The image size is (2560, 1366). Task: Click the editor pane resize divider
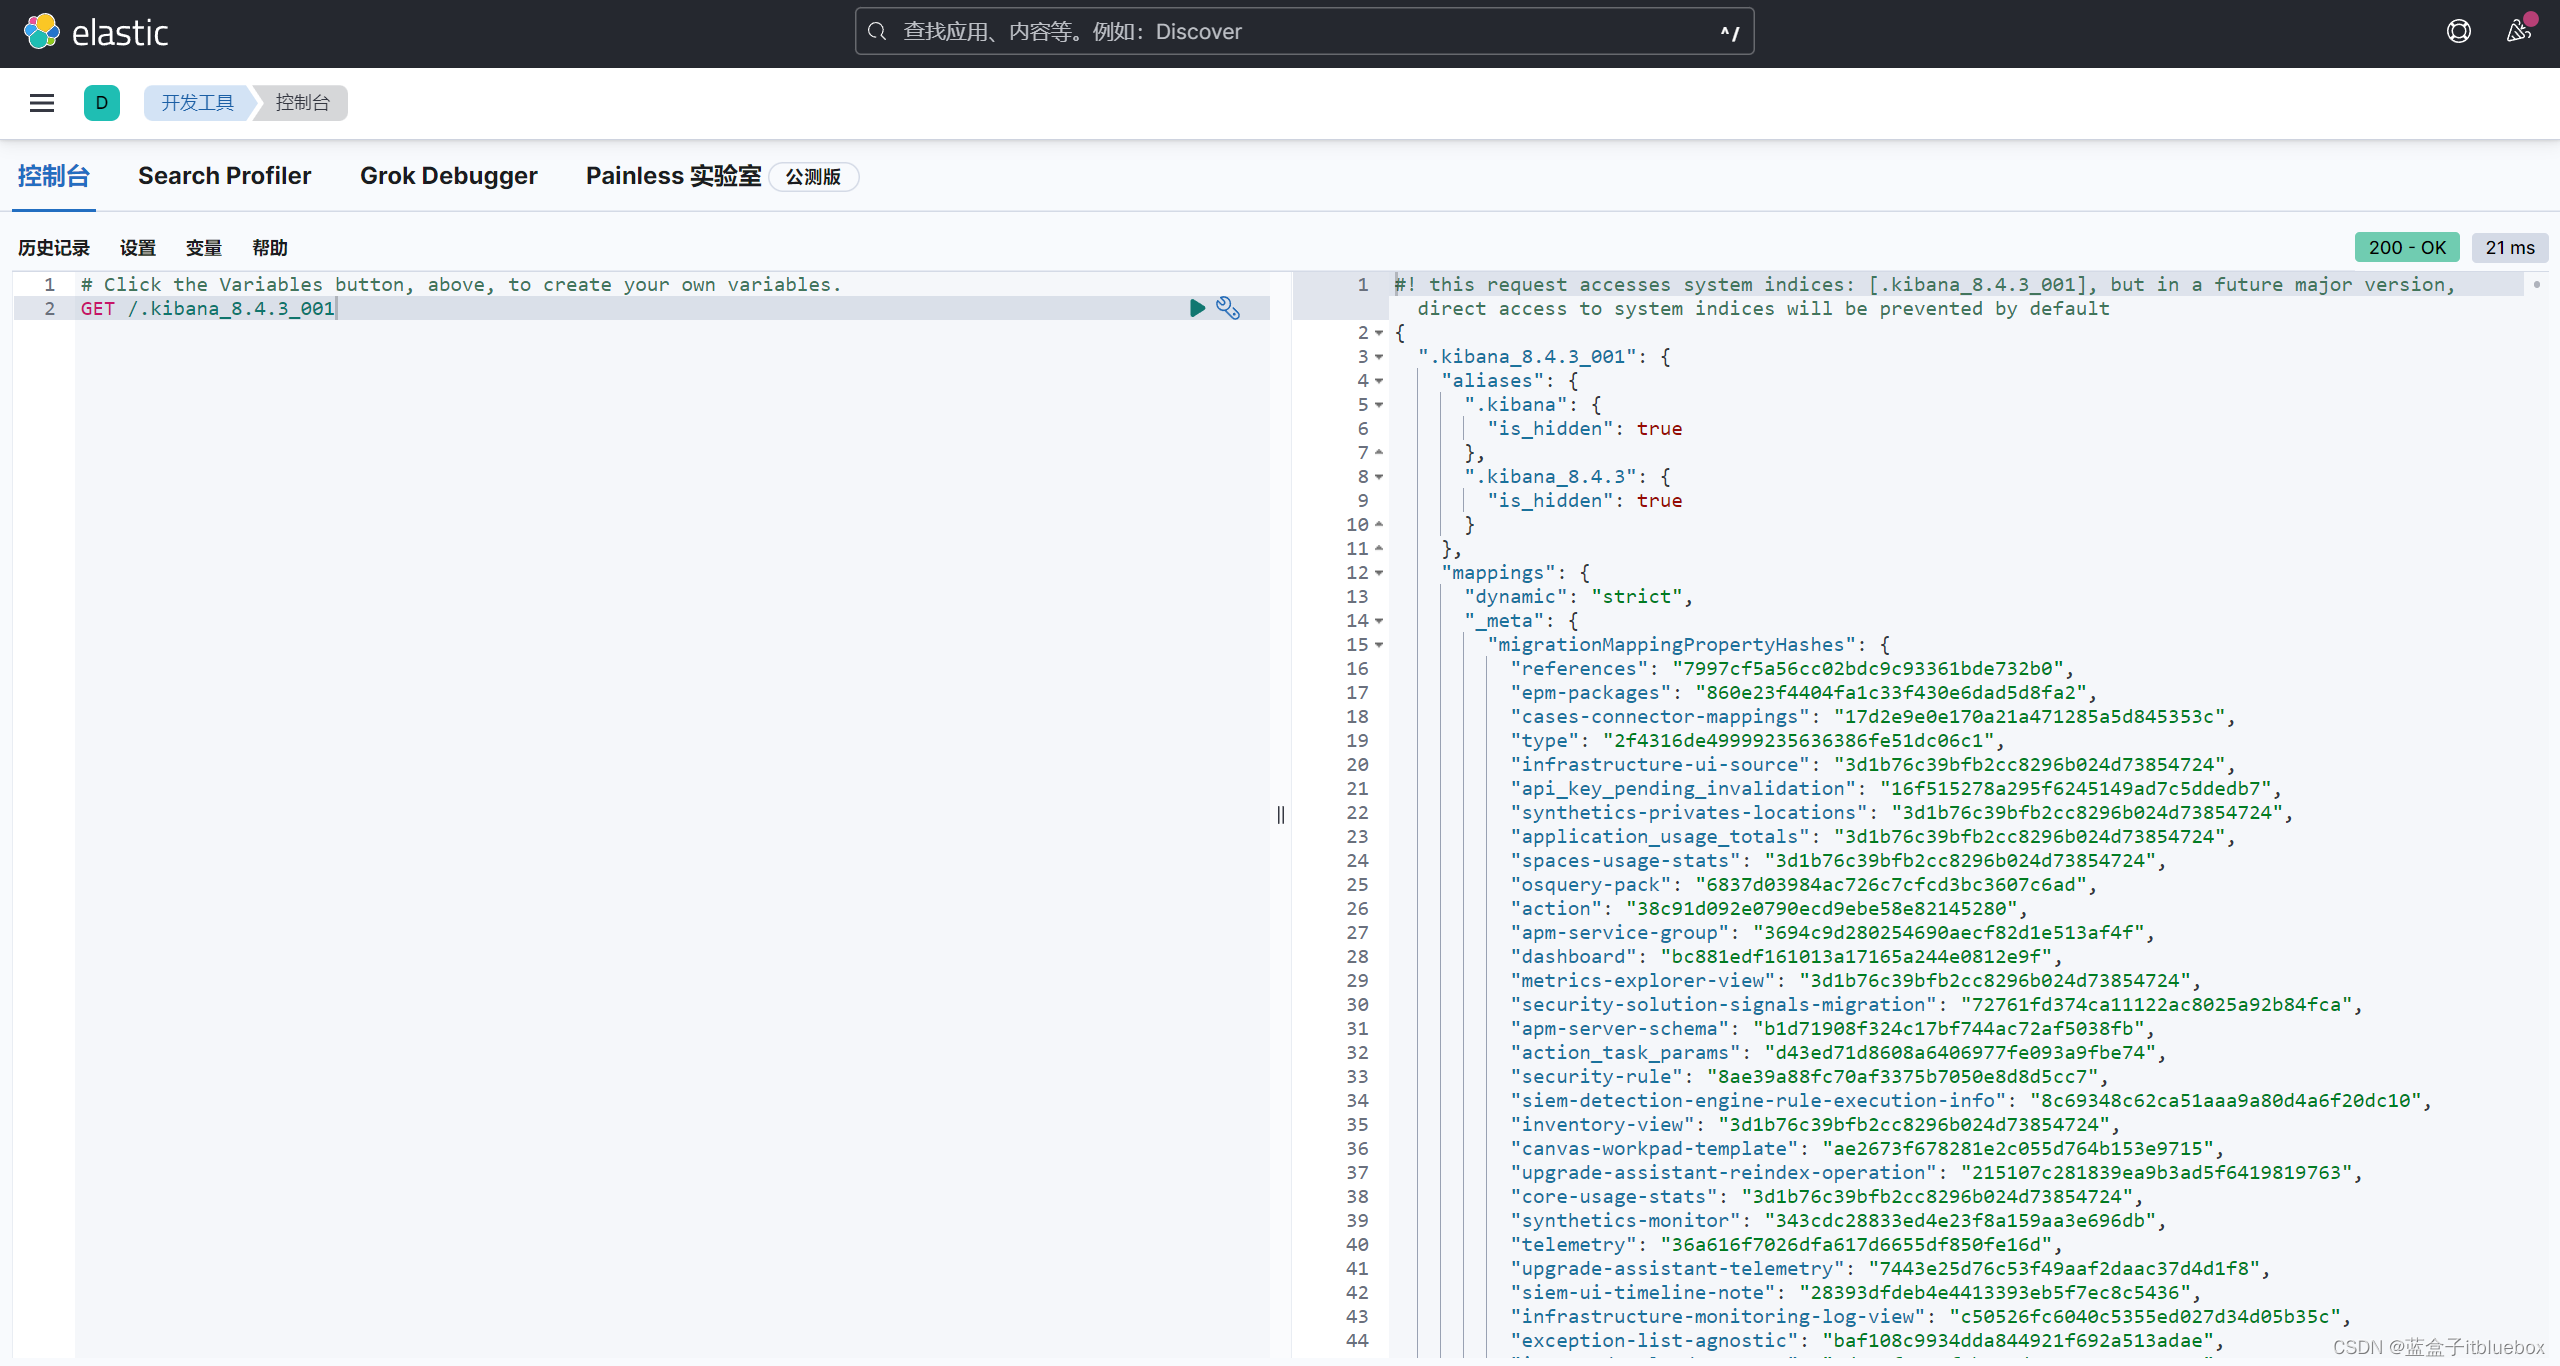[x=1281, y=815]
